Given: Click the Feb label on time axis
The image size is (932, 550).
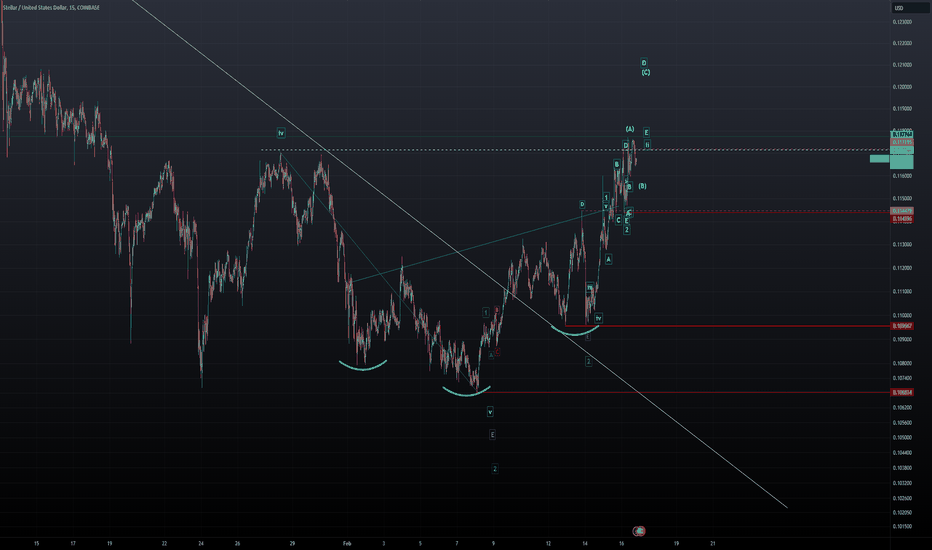Looking at the screenshot, I should coord(347,543).
